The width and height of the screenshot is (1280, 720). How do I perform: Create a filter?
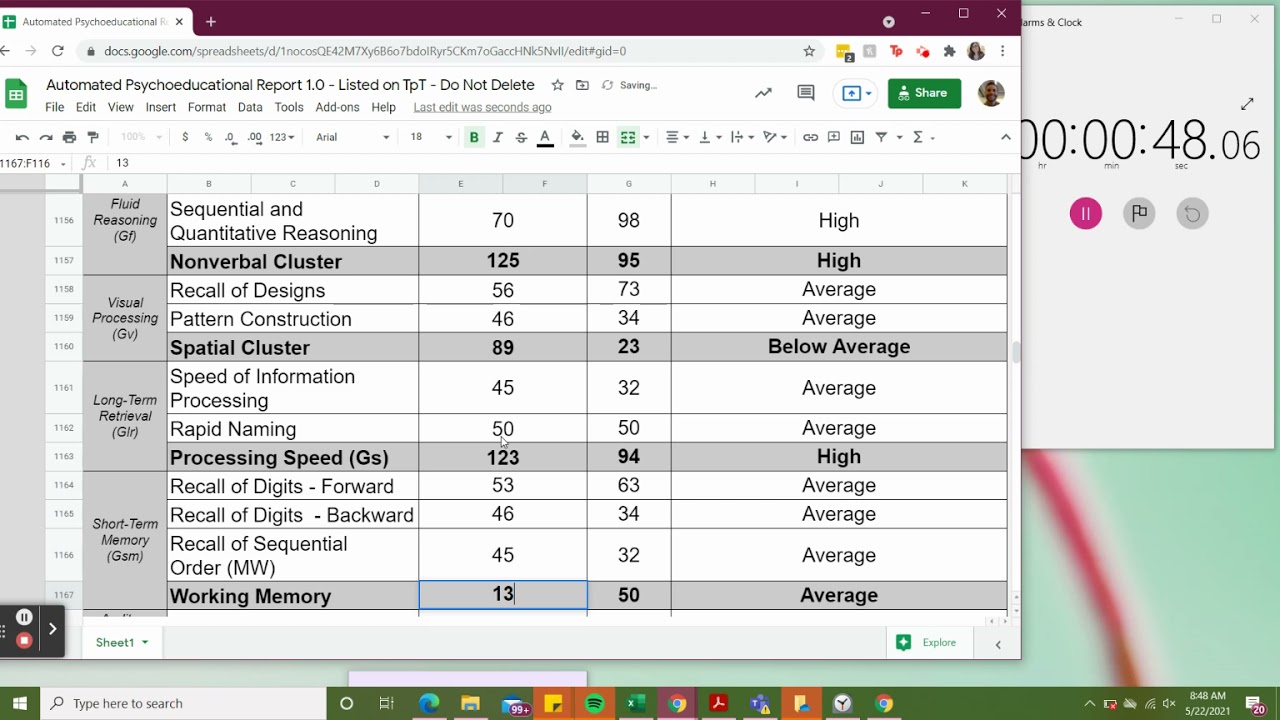pos(882,137)
